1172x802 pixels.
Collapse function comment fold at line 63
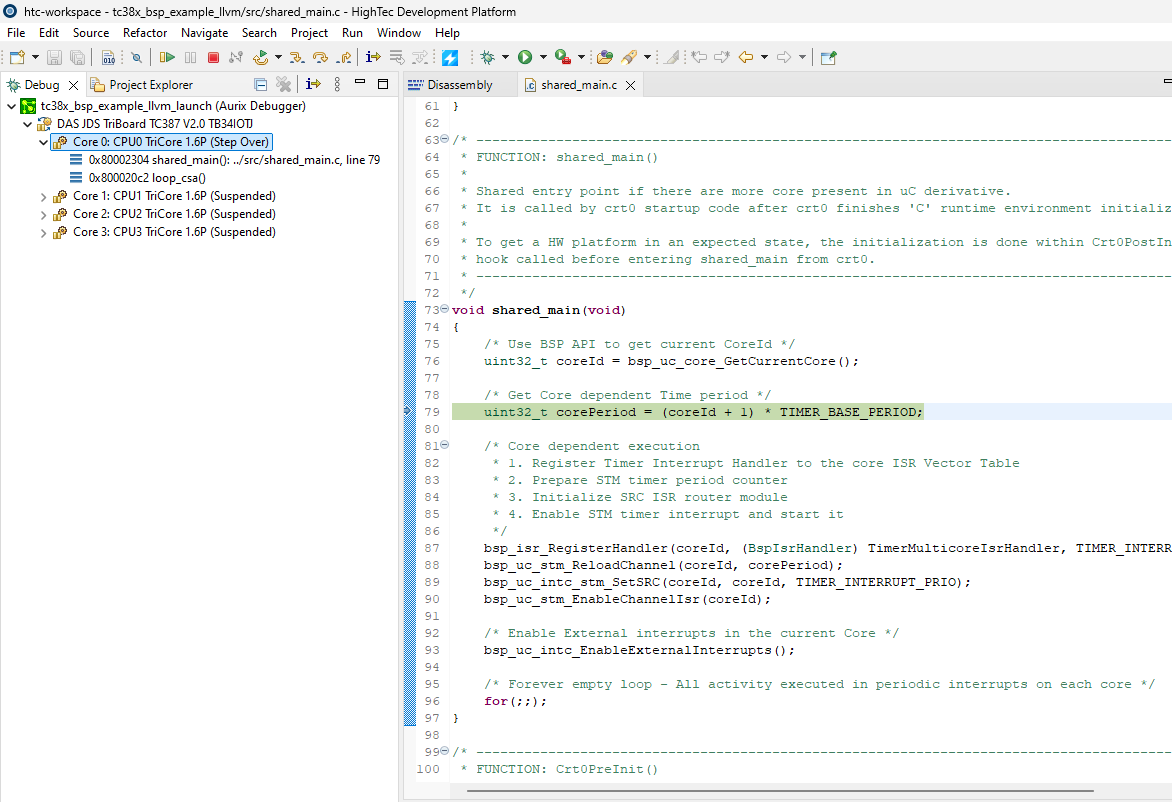click(445, 140)
